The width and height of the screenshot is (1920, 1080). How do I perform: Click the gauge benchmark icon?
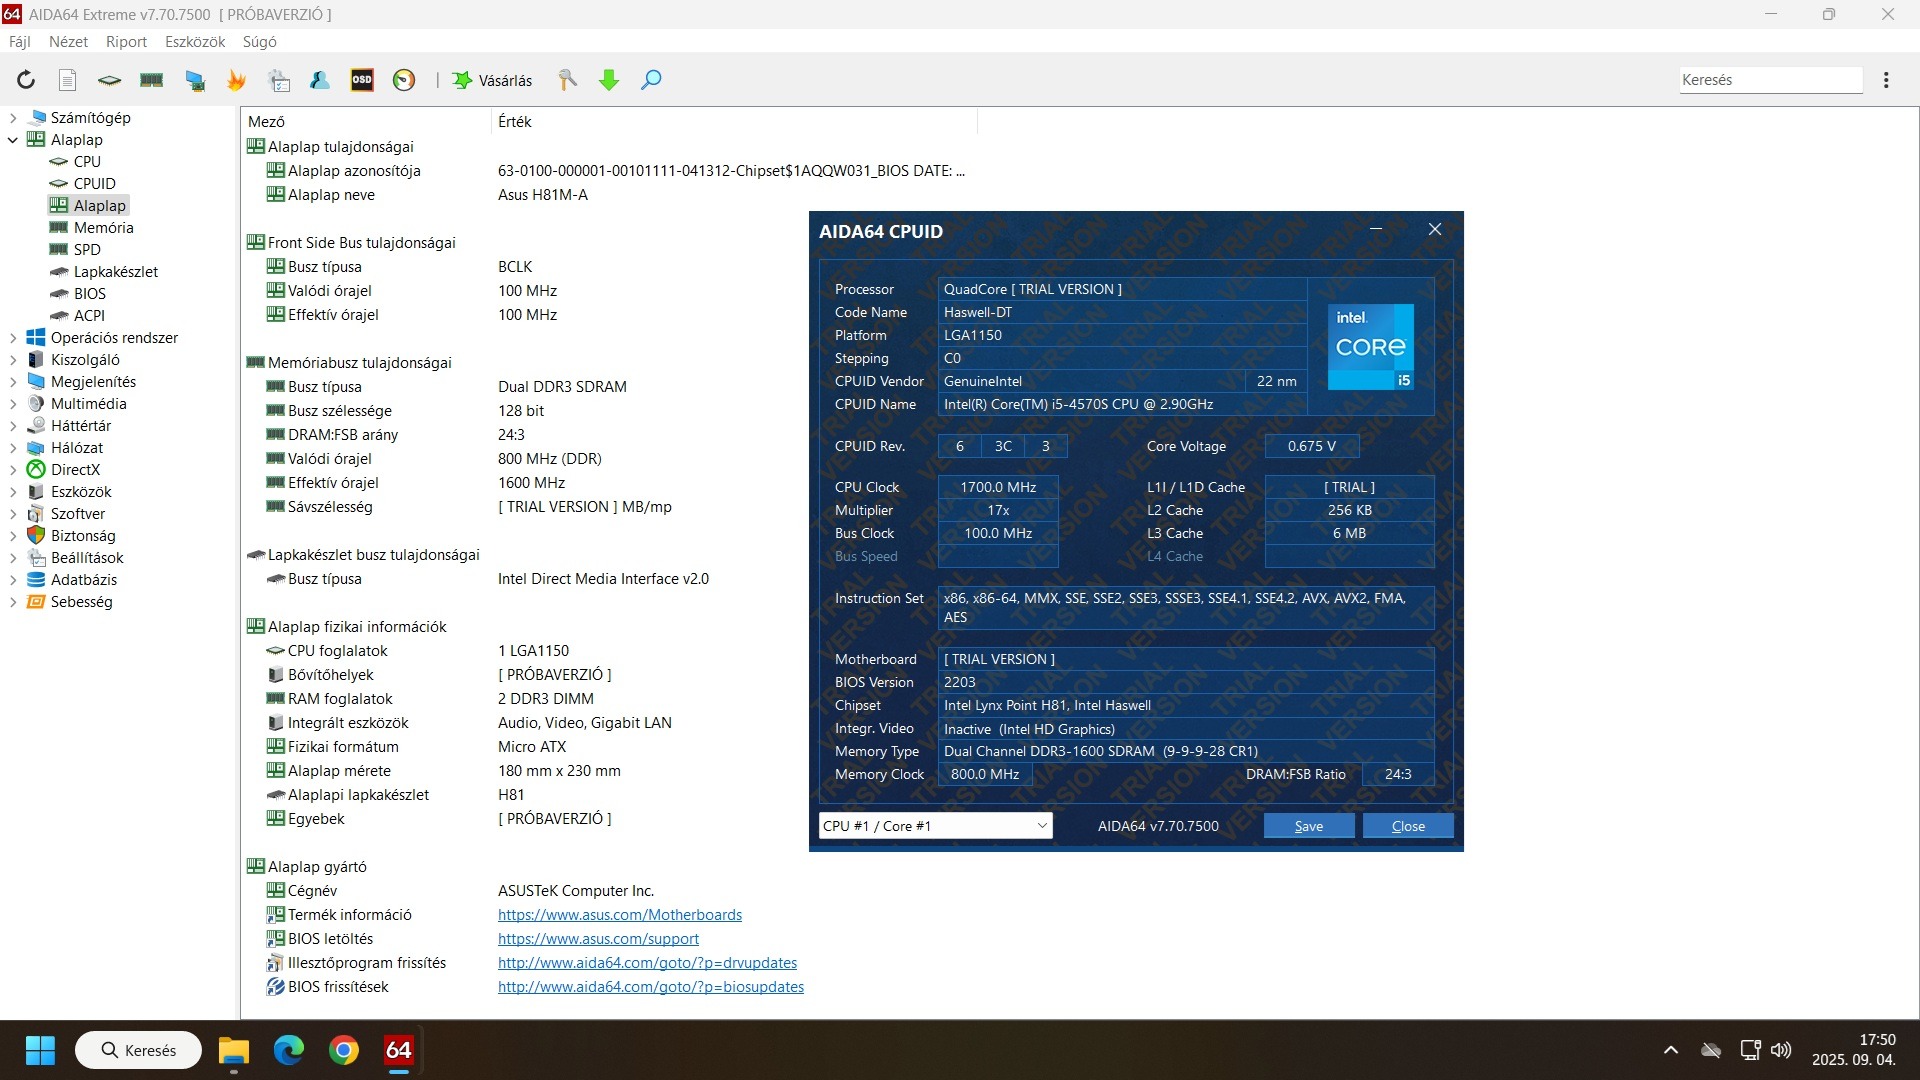click(x=404, y=80)
